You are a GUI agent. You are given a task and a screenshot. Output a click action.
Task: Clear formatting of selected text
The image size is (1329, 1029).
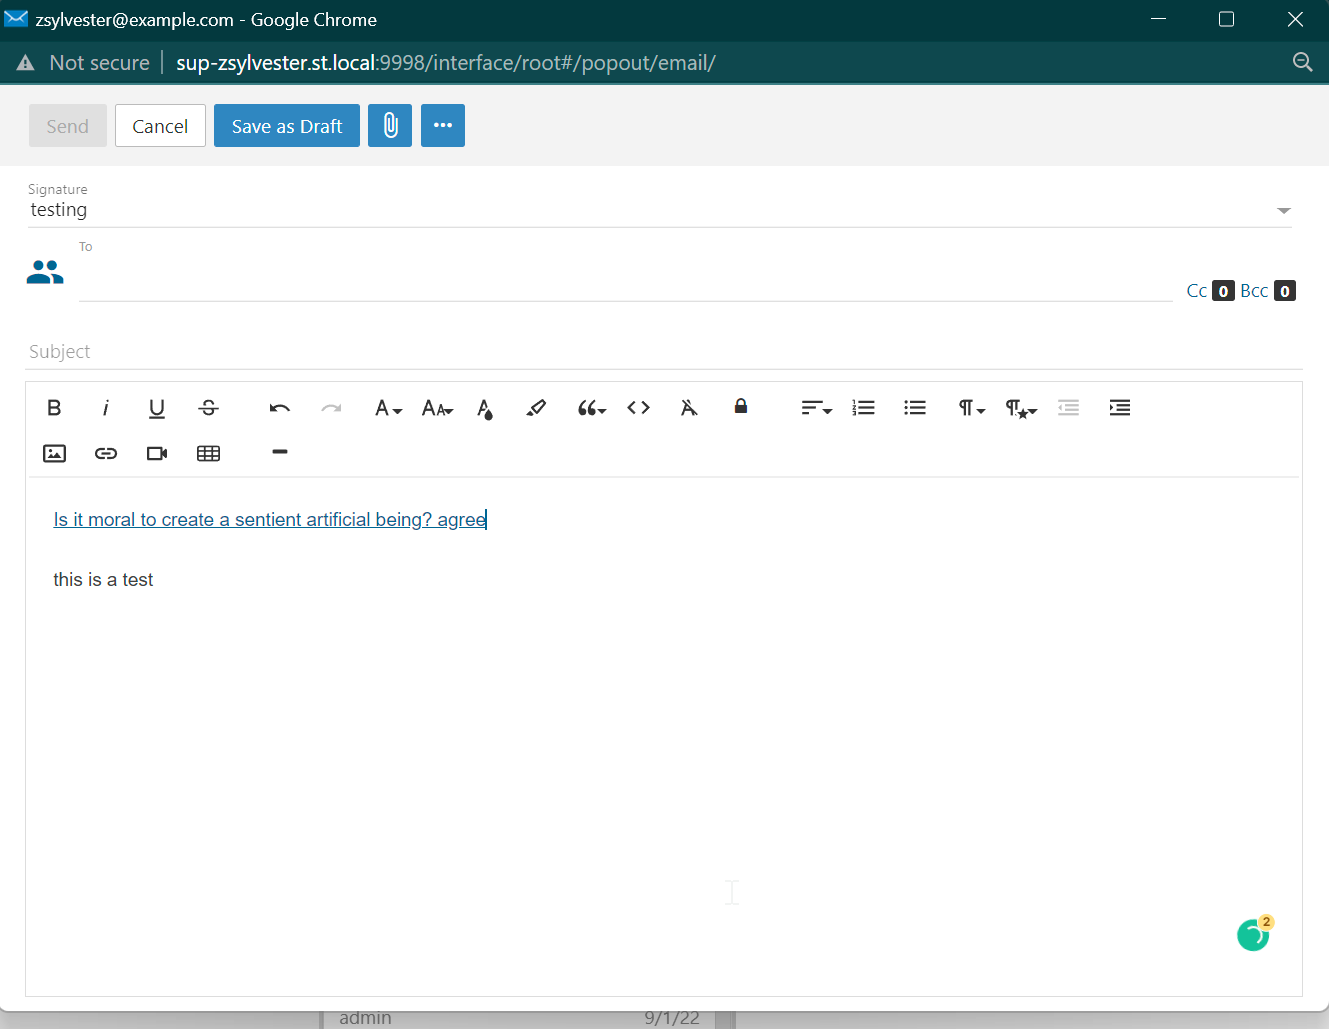tap(689, 408)
